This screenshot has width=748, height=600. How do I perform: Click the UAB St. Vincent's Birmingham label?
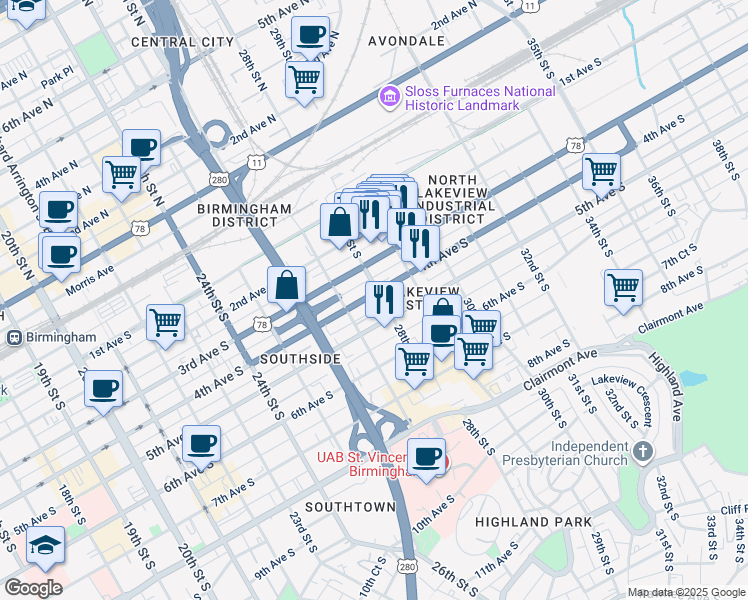pos(363,464)
